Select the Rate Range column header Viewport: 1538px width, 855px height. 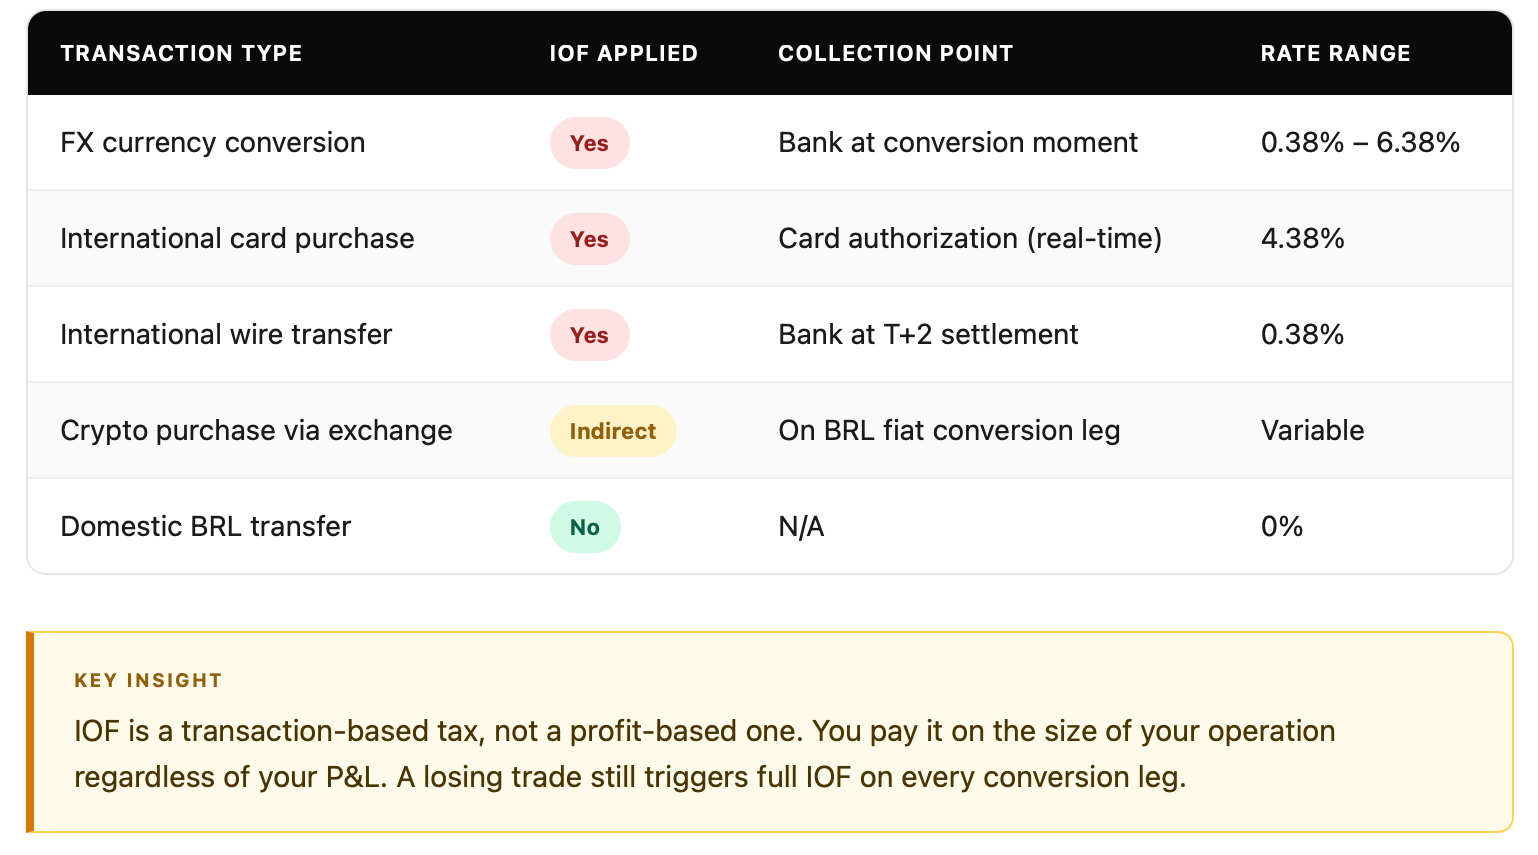point(1335,54)
